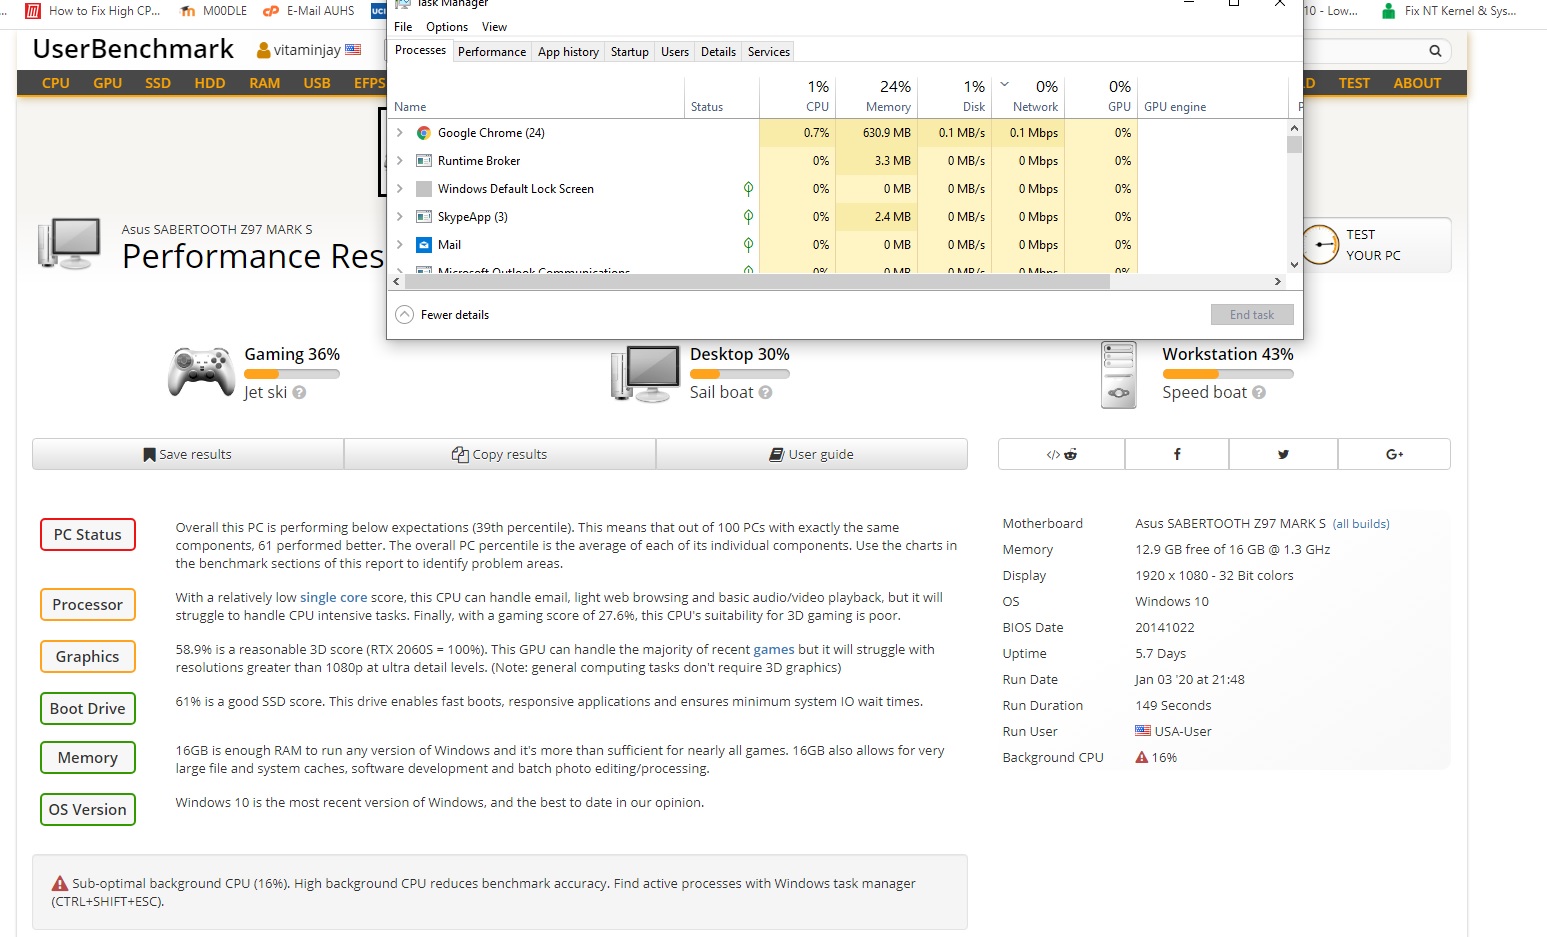The width and height of the screenshot is (1547, 937).
Task: Click the suspended leaf icon for SkypeApp
Action: [x=748, y=216]
